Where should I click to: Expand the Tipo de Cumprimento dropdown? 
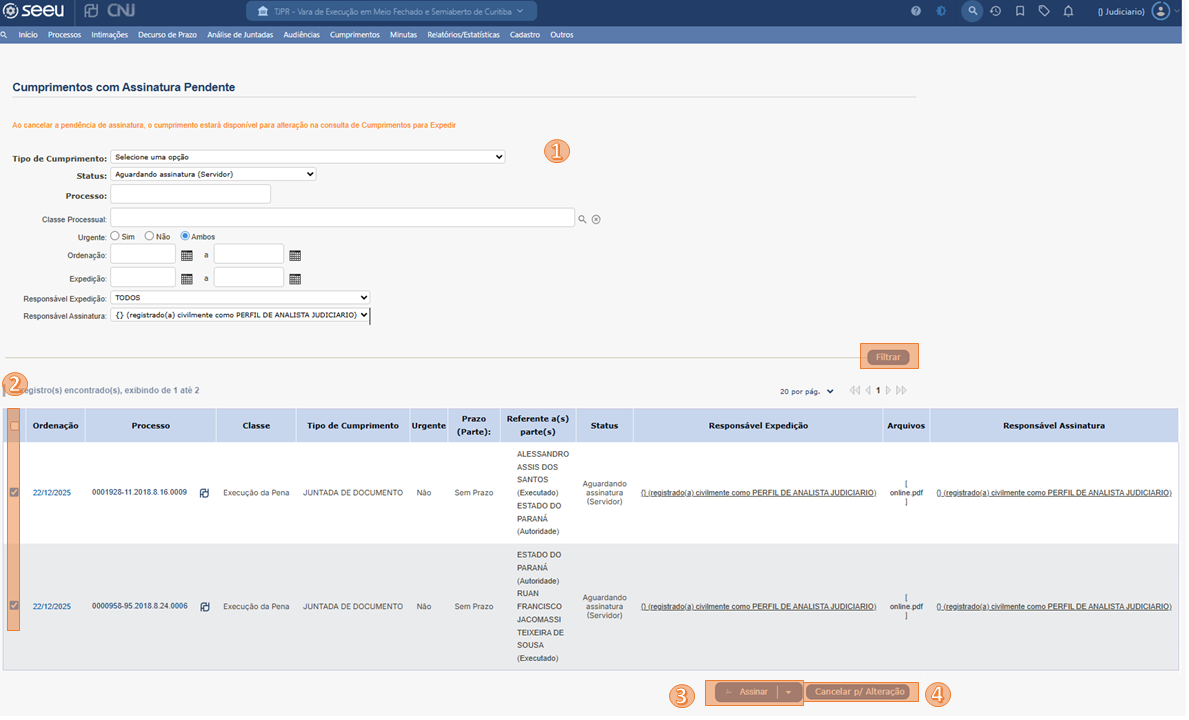pos(307,157)
